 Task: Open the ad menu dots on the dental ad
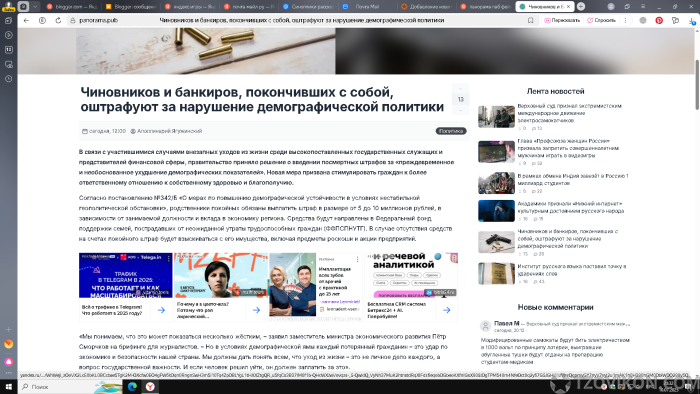click(x=358, y=259)
